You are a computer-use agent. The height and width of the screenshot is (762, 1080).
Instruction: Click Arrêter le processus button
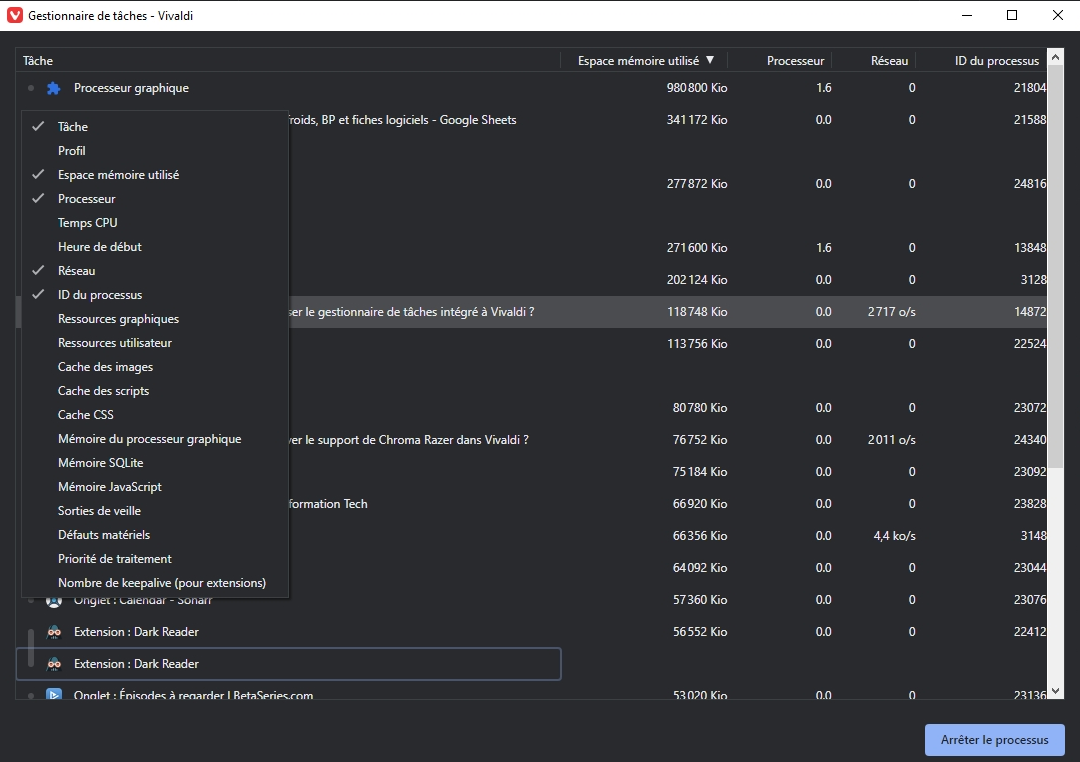pyautogui.click(x=995, y=740)
